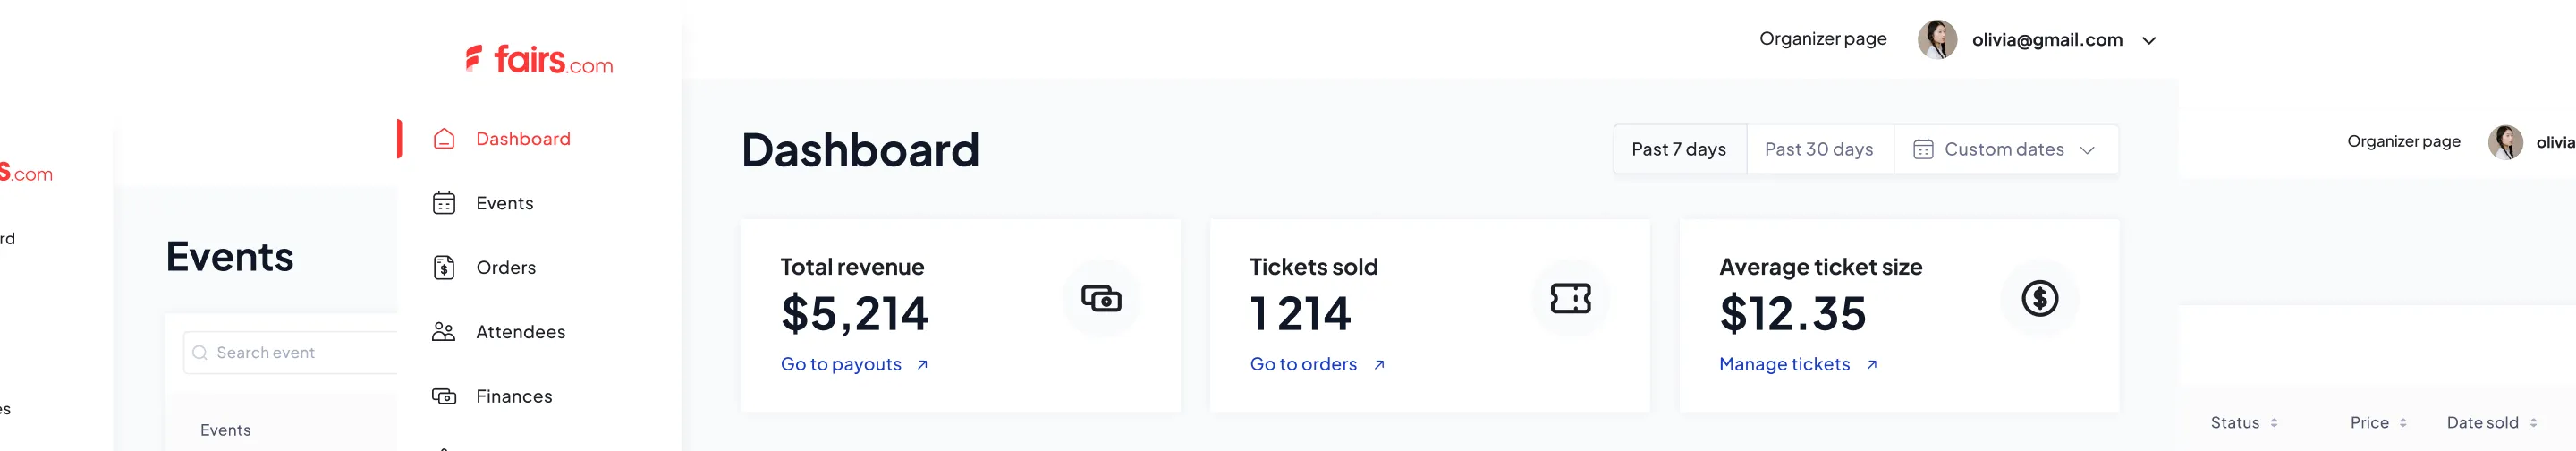Switch to Past 30 days range
Screen dimensions: 2576x451
(1819, 149)
